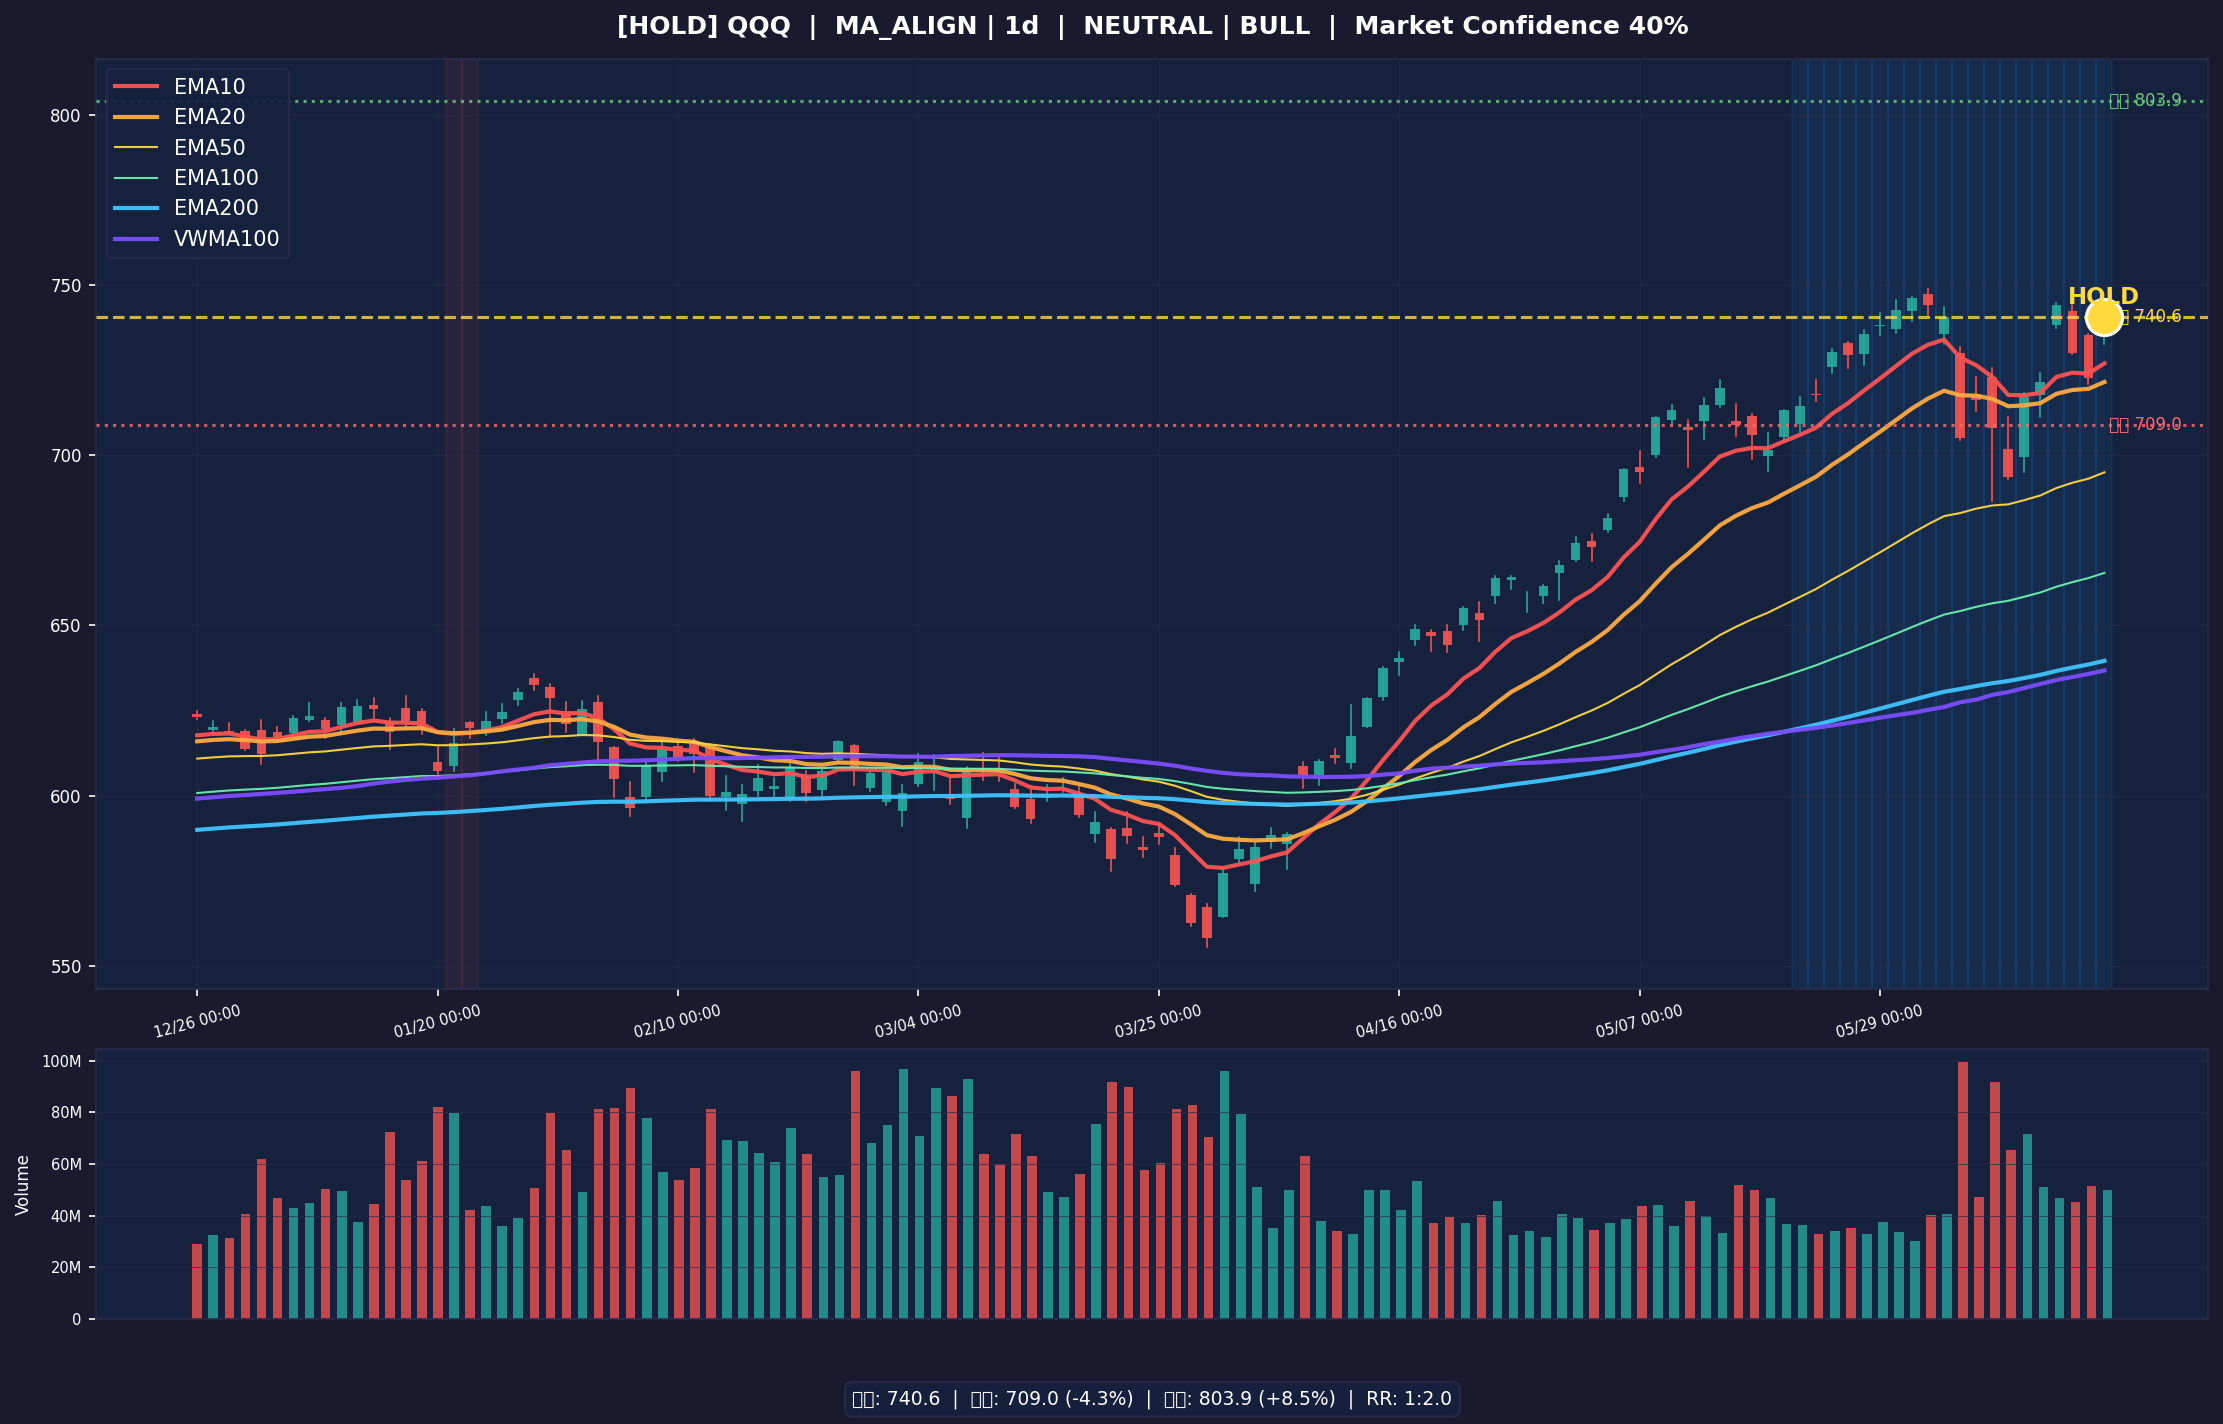2223x1424 pixels.
Task: Click the summary info box at bottom
Action: (x=1152, y=1399)
